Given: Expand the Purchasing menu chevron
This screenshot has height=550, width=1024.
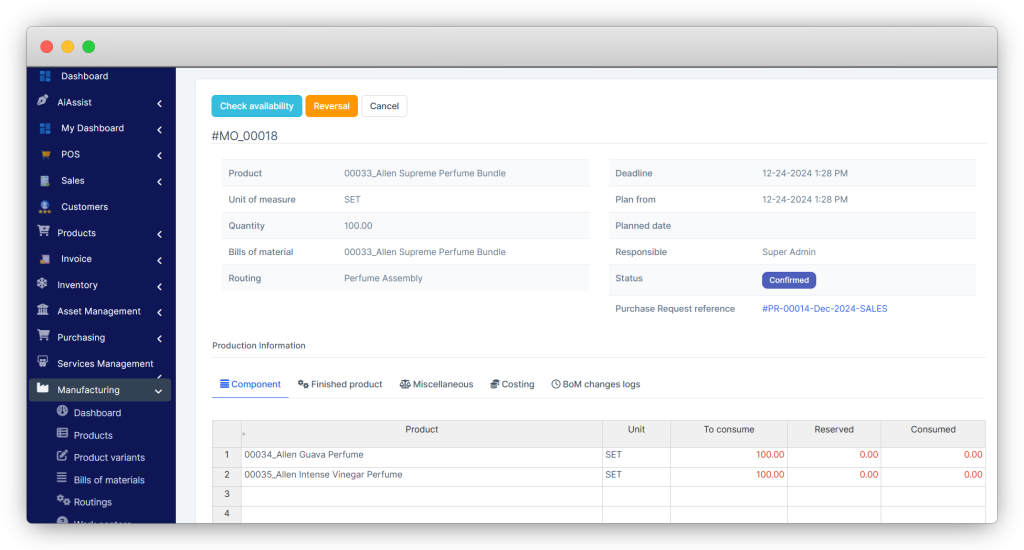Looking at the screenshot, I should (x=159, y=338).
